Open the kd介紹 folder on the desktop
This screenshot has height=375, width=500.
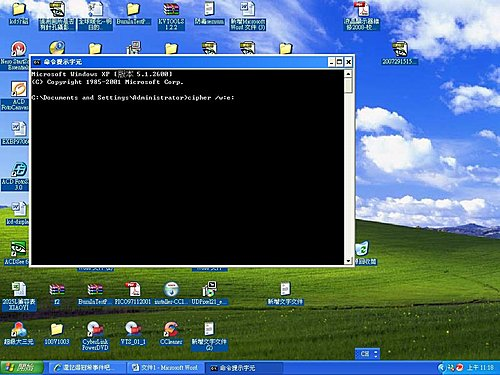pyautogui.click(x=19, y=14)
